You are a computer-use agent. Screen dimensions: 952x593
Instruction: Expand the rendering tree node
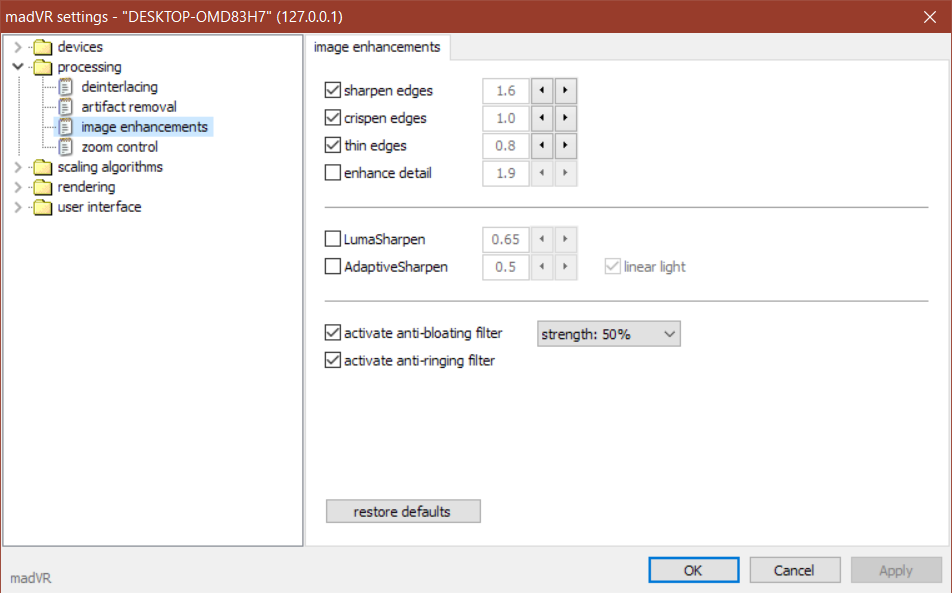(18, 187)
